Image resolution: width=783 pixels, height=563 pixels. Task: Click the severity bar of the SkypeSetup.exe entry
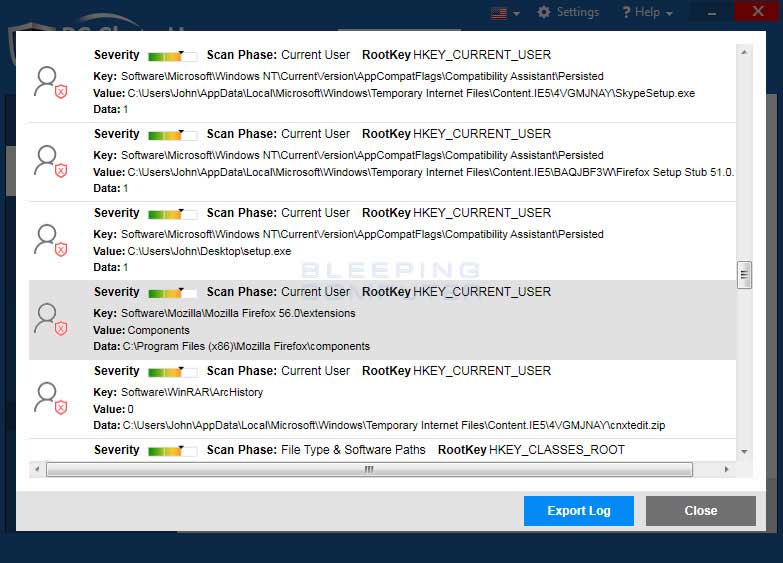click(172, 56)
